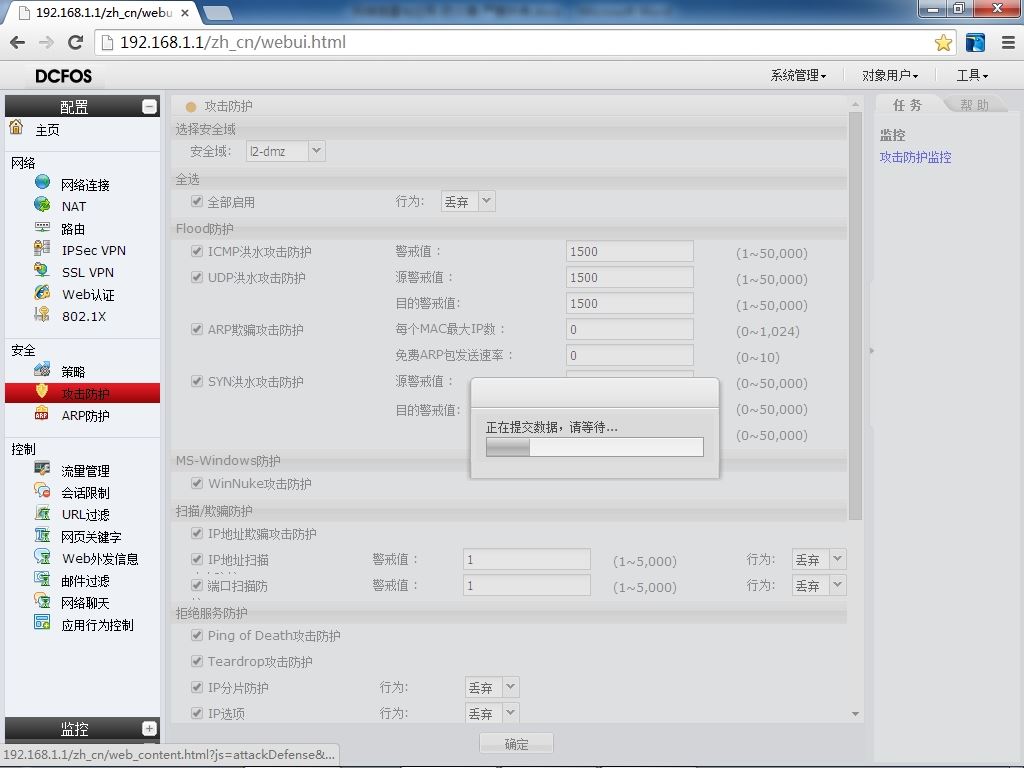This screenshot has width=1024, height=768.
Task: Close the 192.168.1.1 browser tab
Action: click(x=185, y=12)
